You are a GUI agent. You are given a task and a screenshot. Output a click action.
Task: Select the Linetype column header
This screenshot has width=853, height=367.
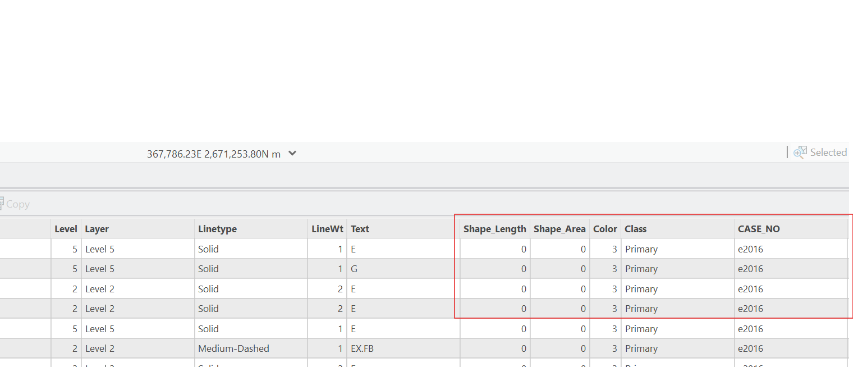[251, 229]
